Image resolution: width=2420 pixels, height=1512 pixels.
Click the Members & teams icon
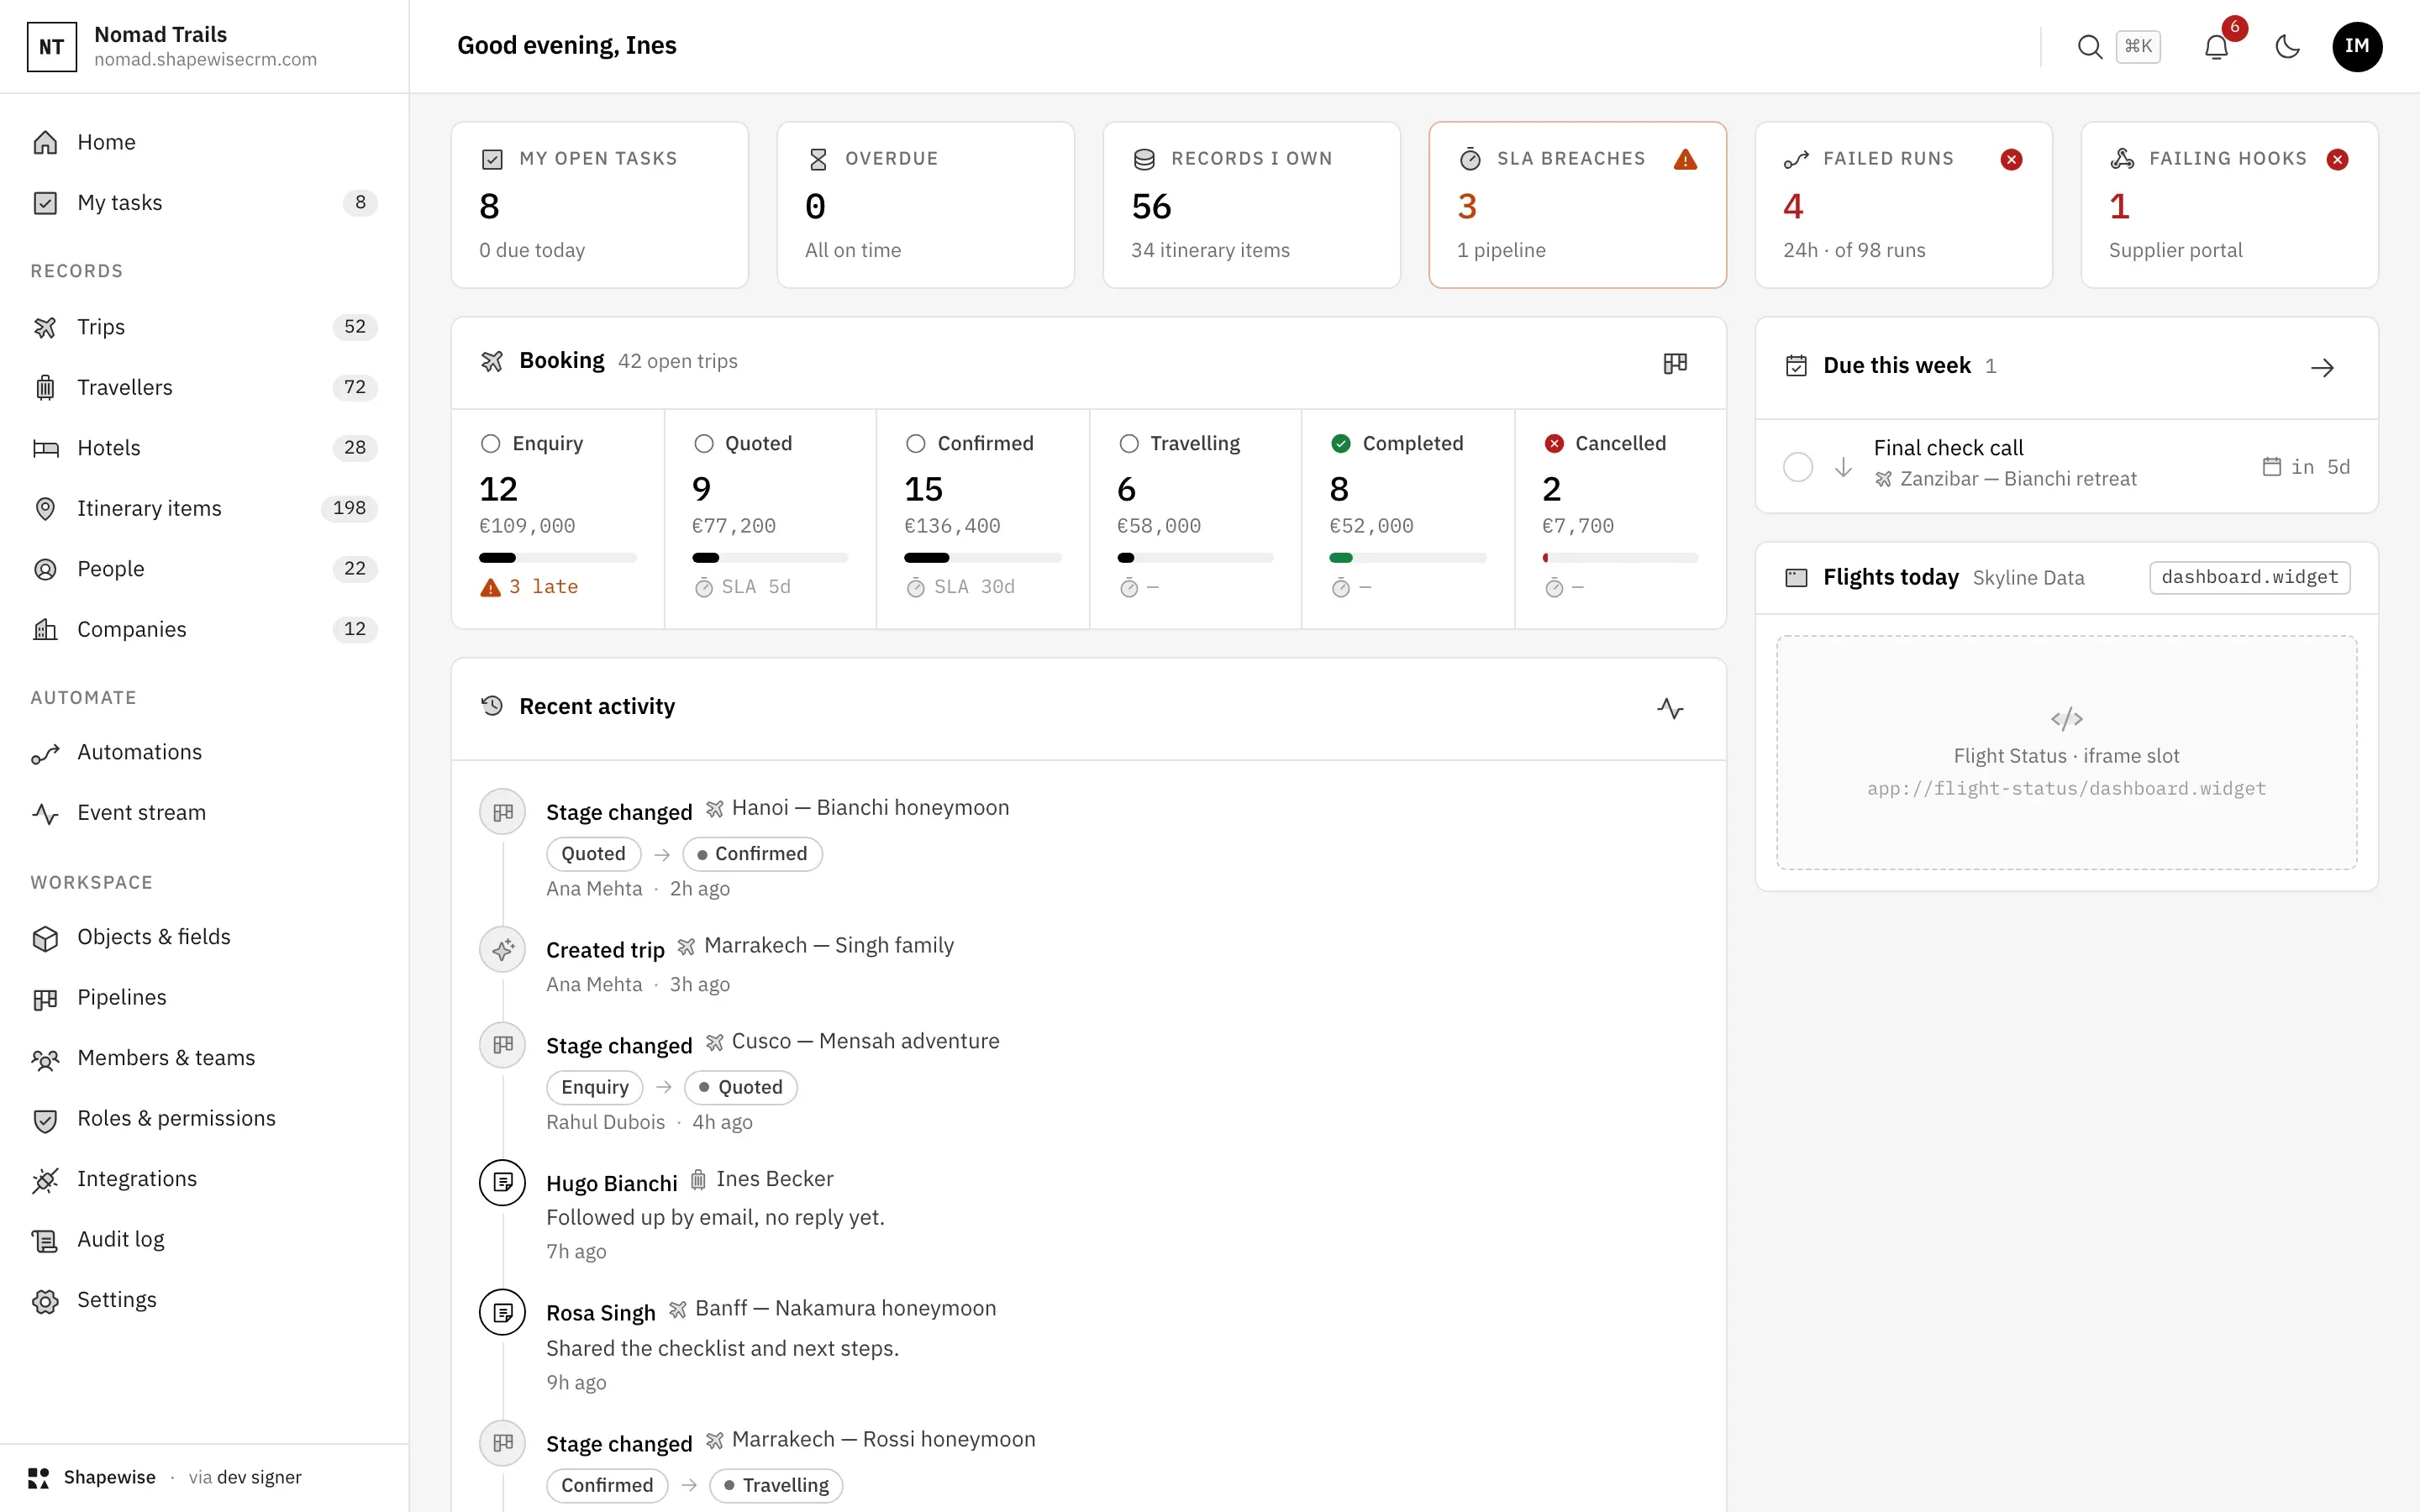[x=45, y=1059]
